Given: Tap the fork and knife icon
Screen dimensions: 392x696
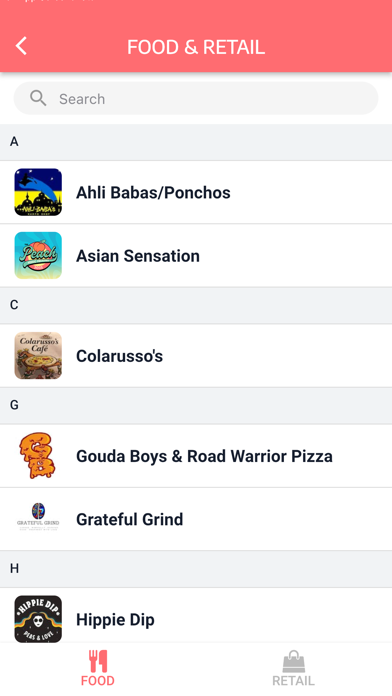Looking at the screenshot, I should click(98, 661).
